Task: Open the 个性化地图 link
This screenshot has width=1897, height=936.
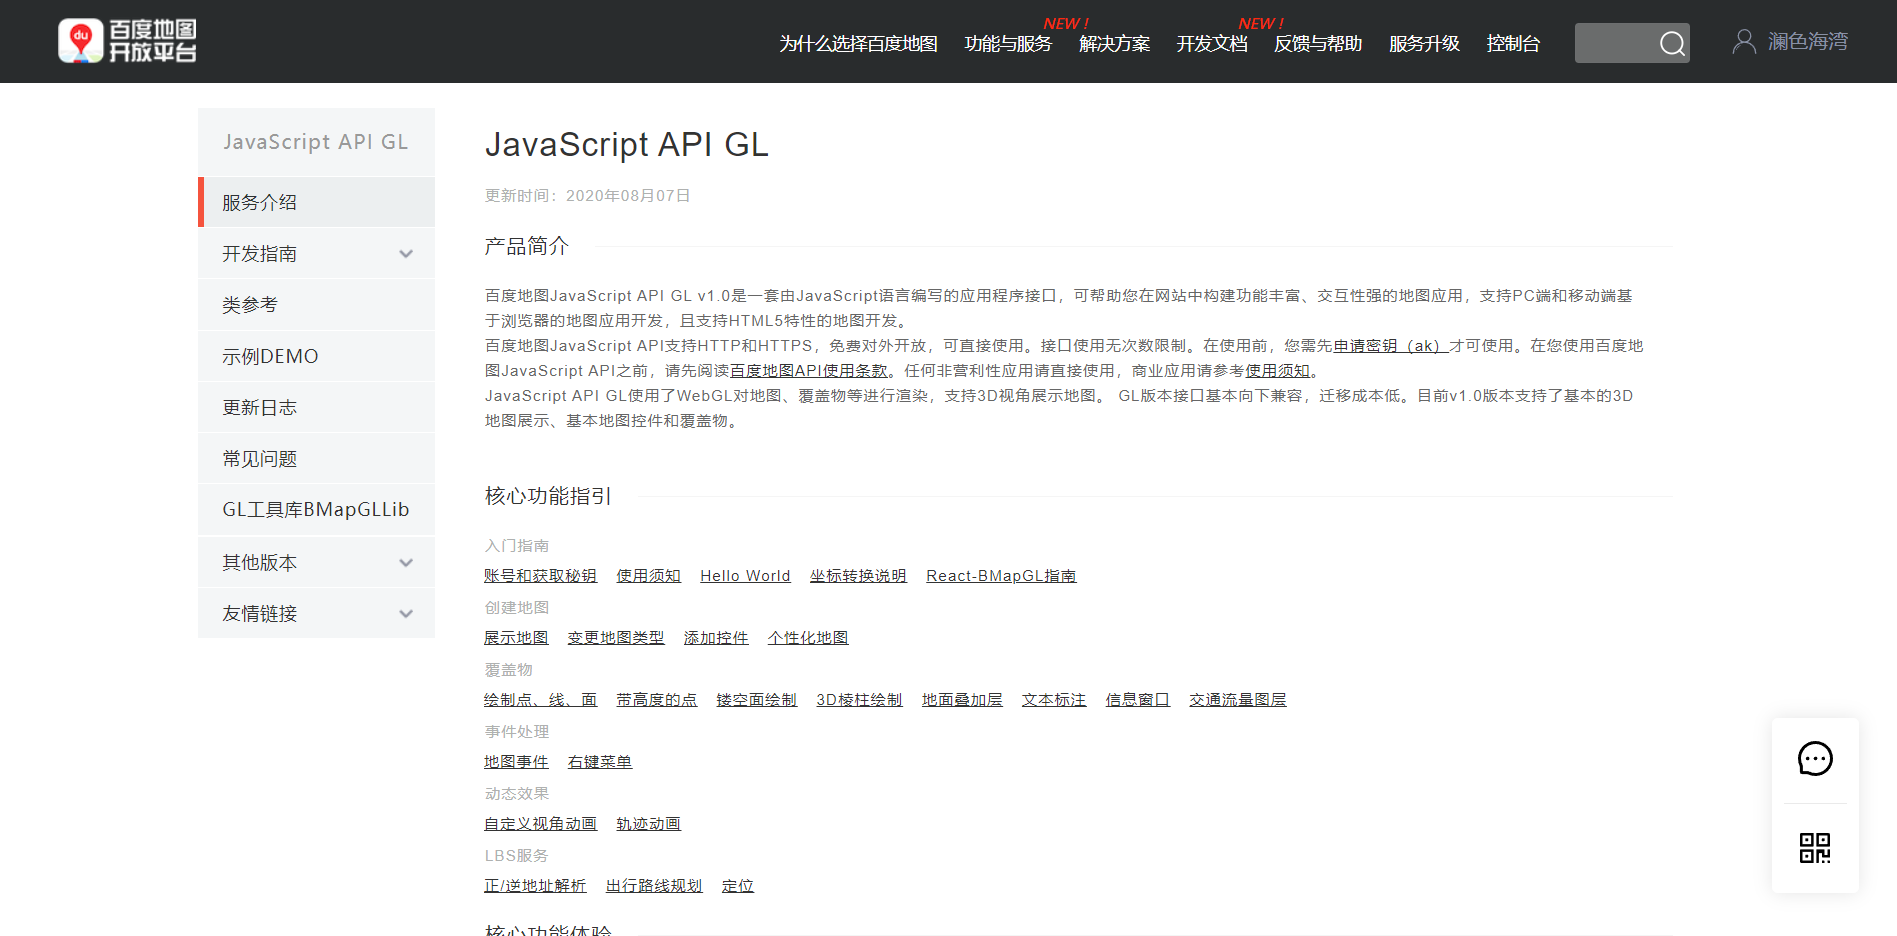Action: (807, 637)
